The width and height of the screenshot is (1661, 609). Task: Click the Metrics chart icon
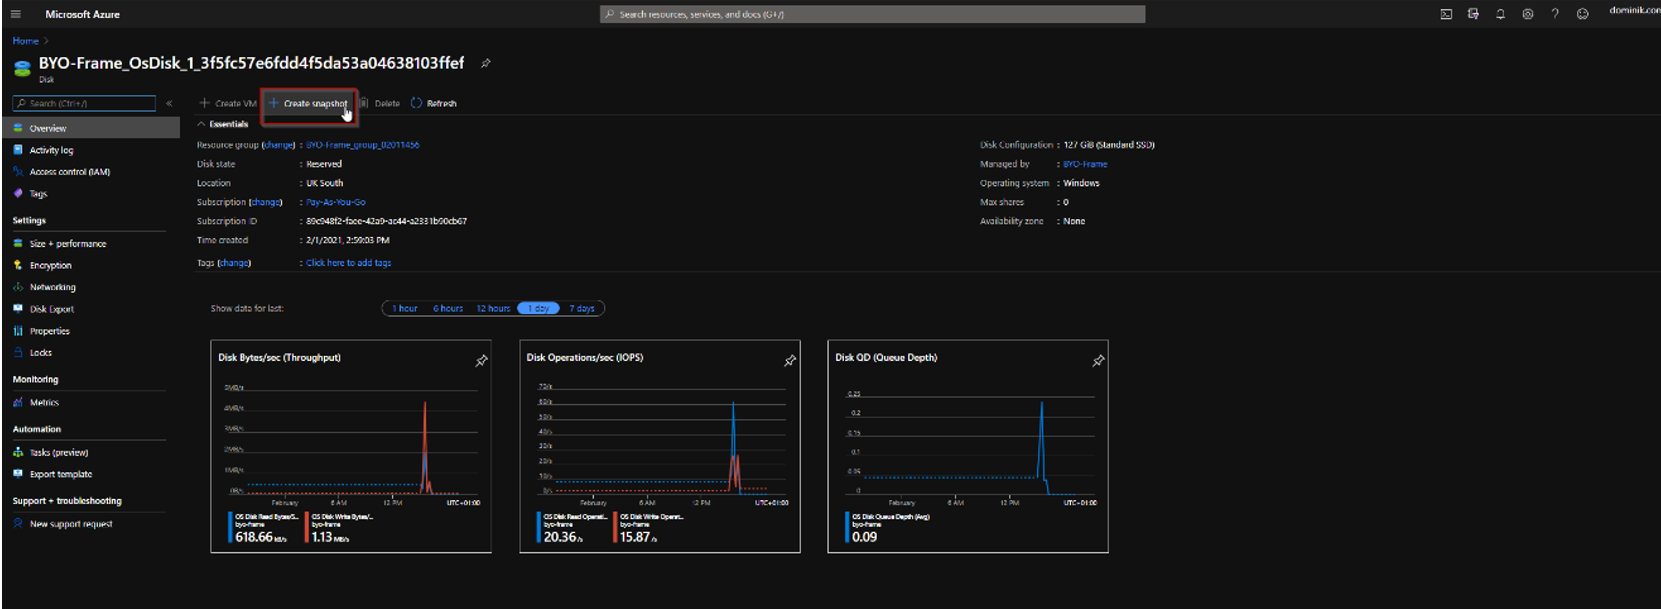pyautogui.click(x=18, y=402)
